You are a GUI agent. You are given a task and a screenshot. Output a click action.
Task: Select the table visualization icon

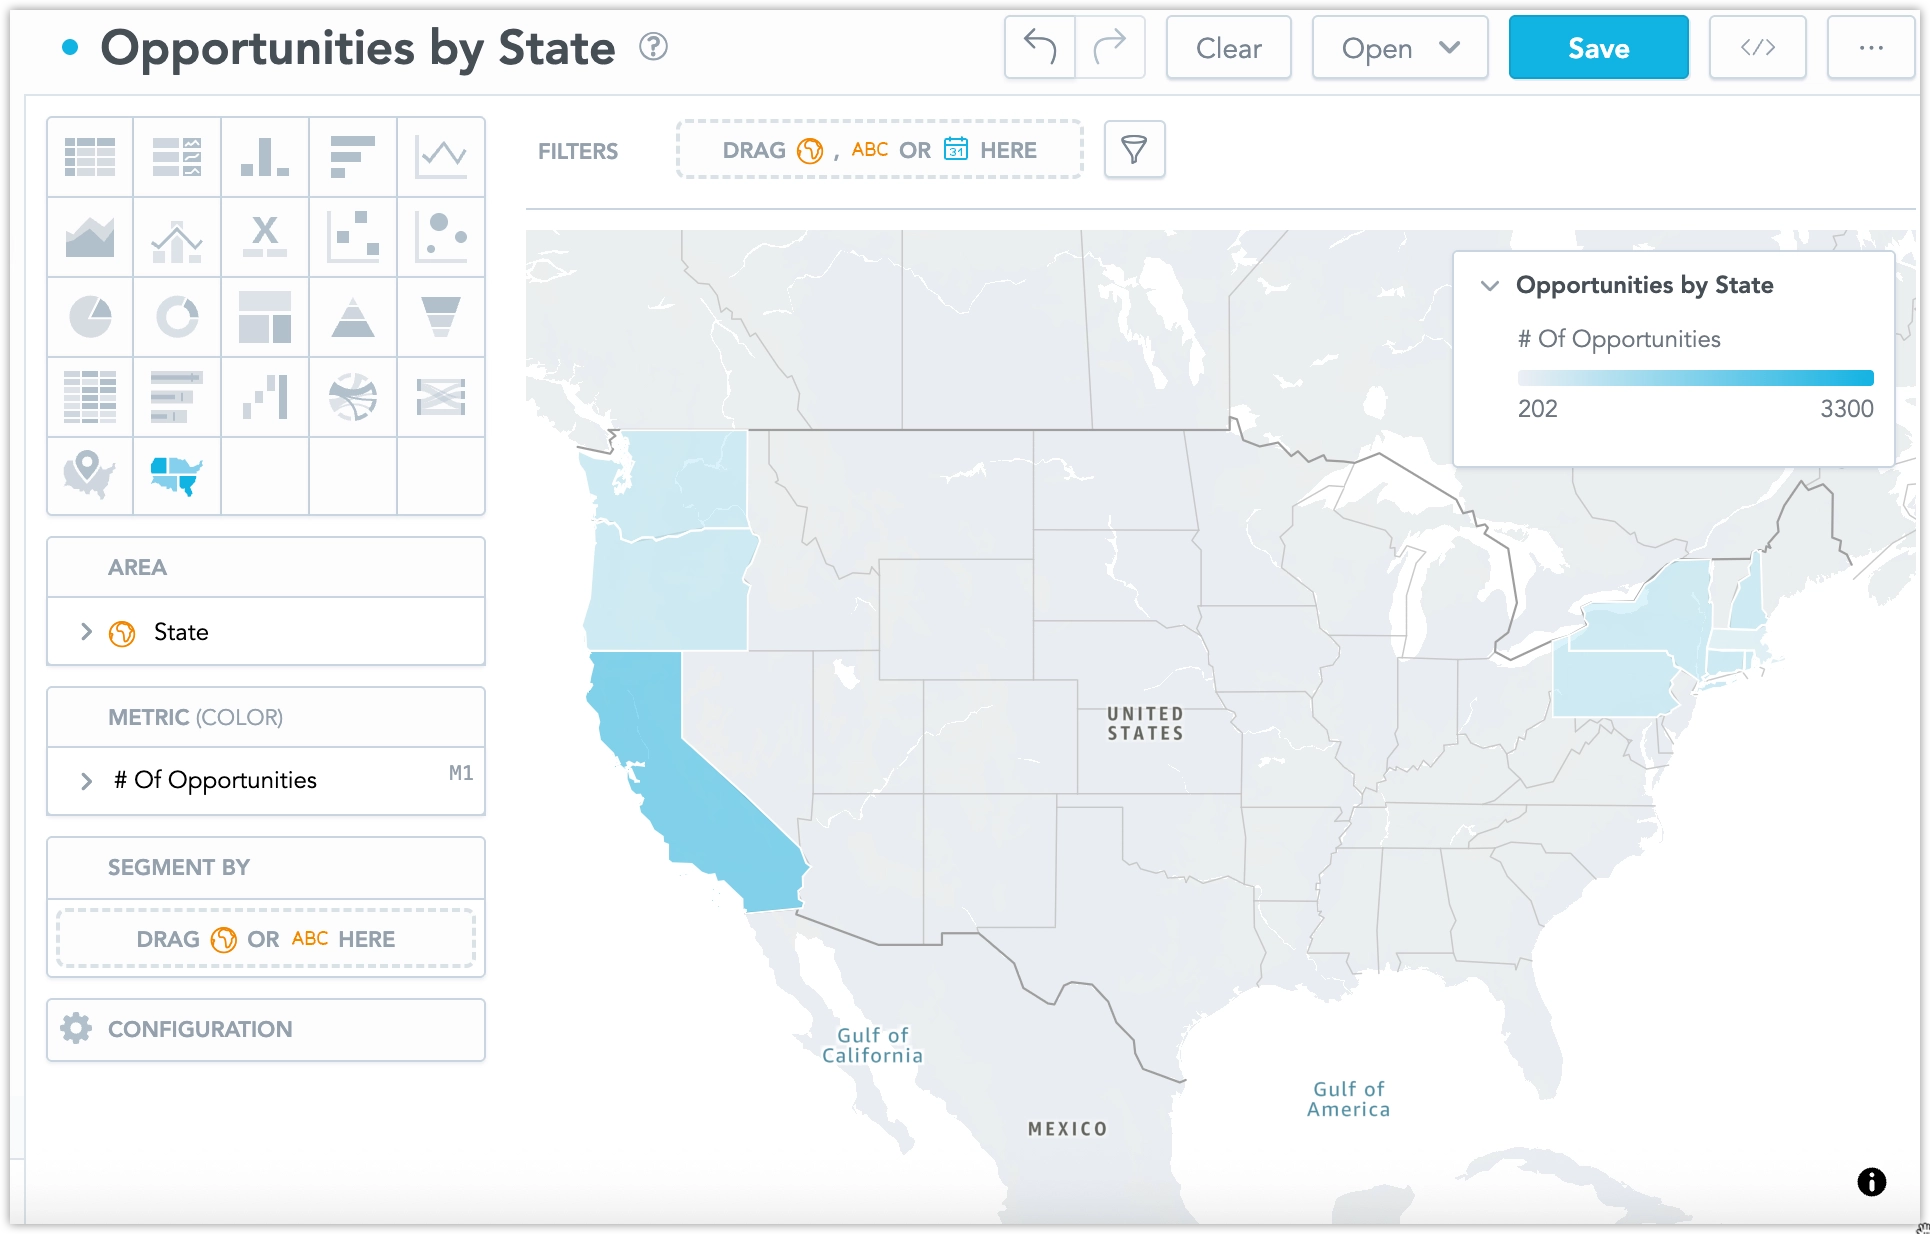90,157
